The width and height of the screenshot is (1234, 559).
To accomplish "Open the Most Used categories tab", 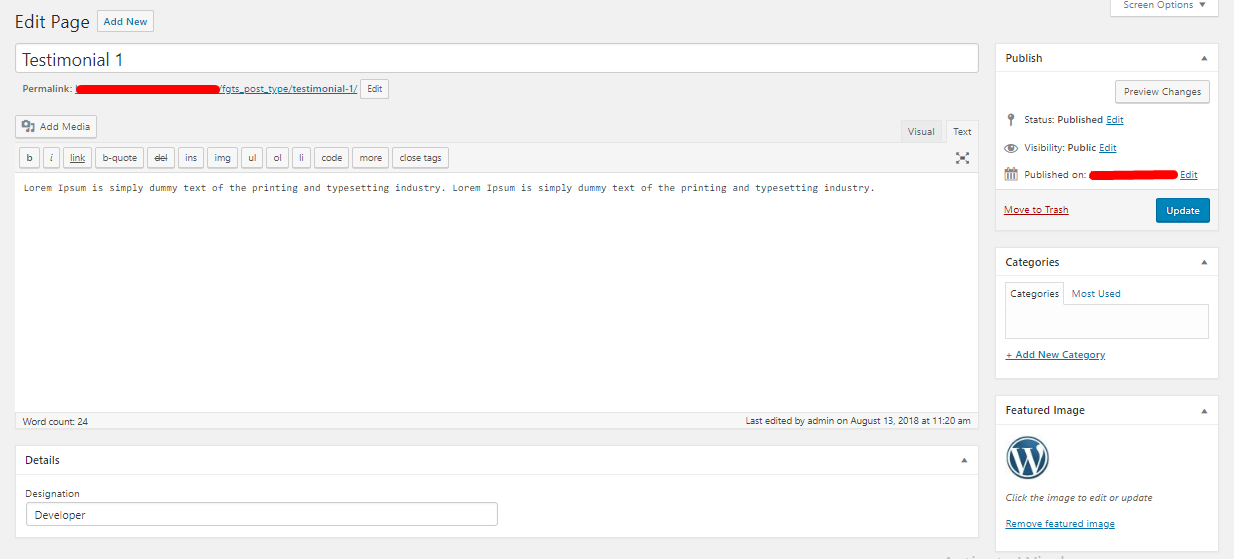I will 1096,294.
